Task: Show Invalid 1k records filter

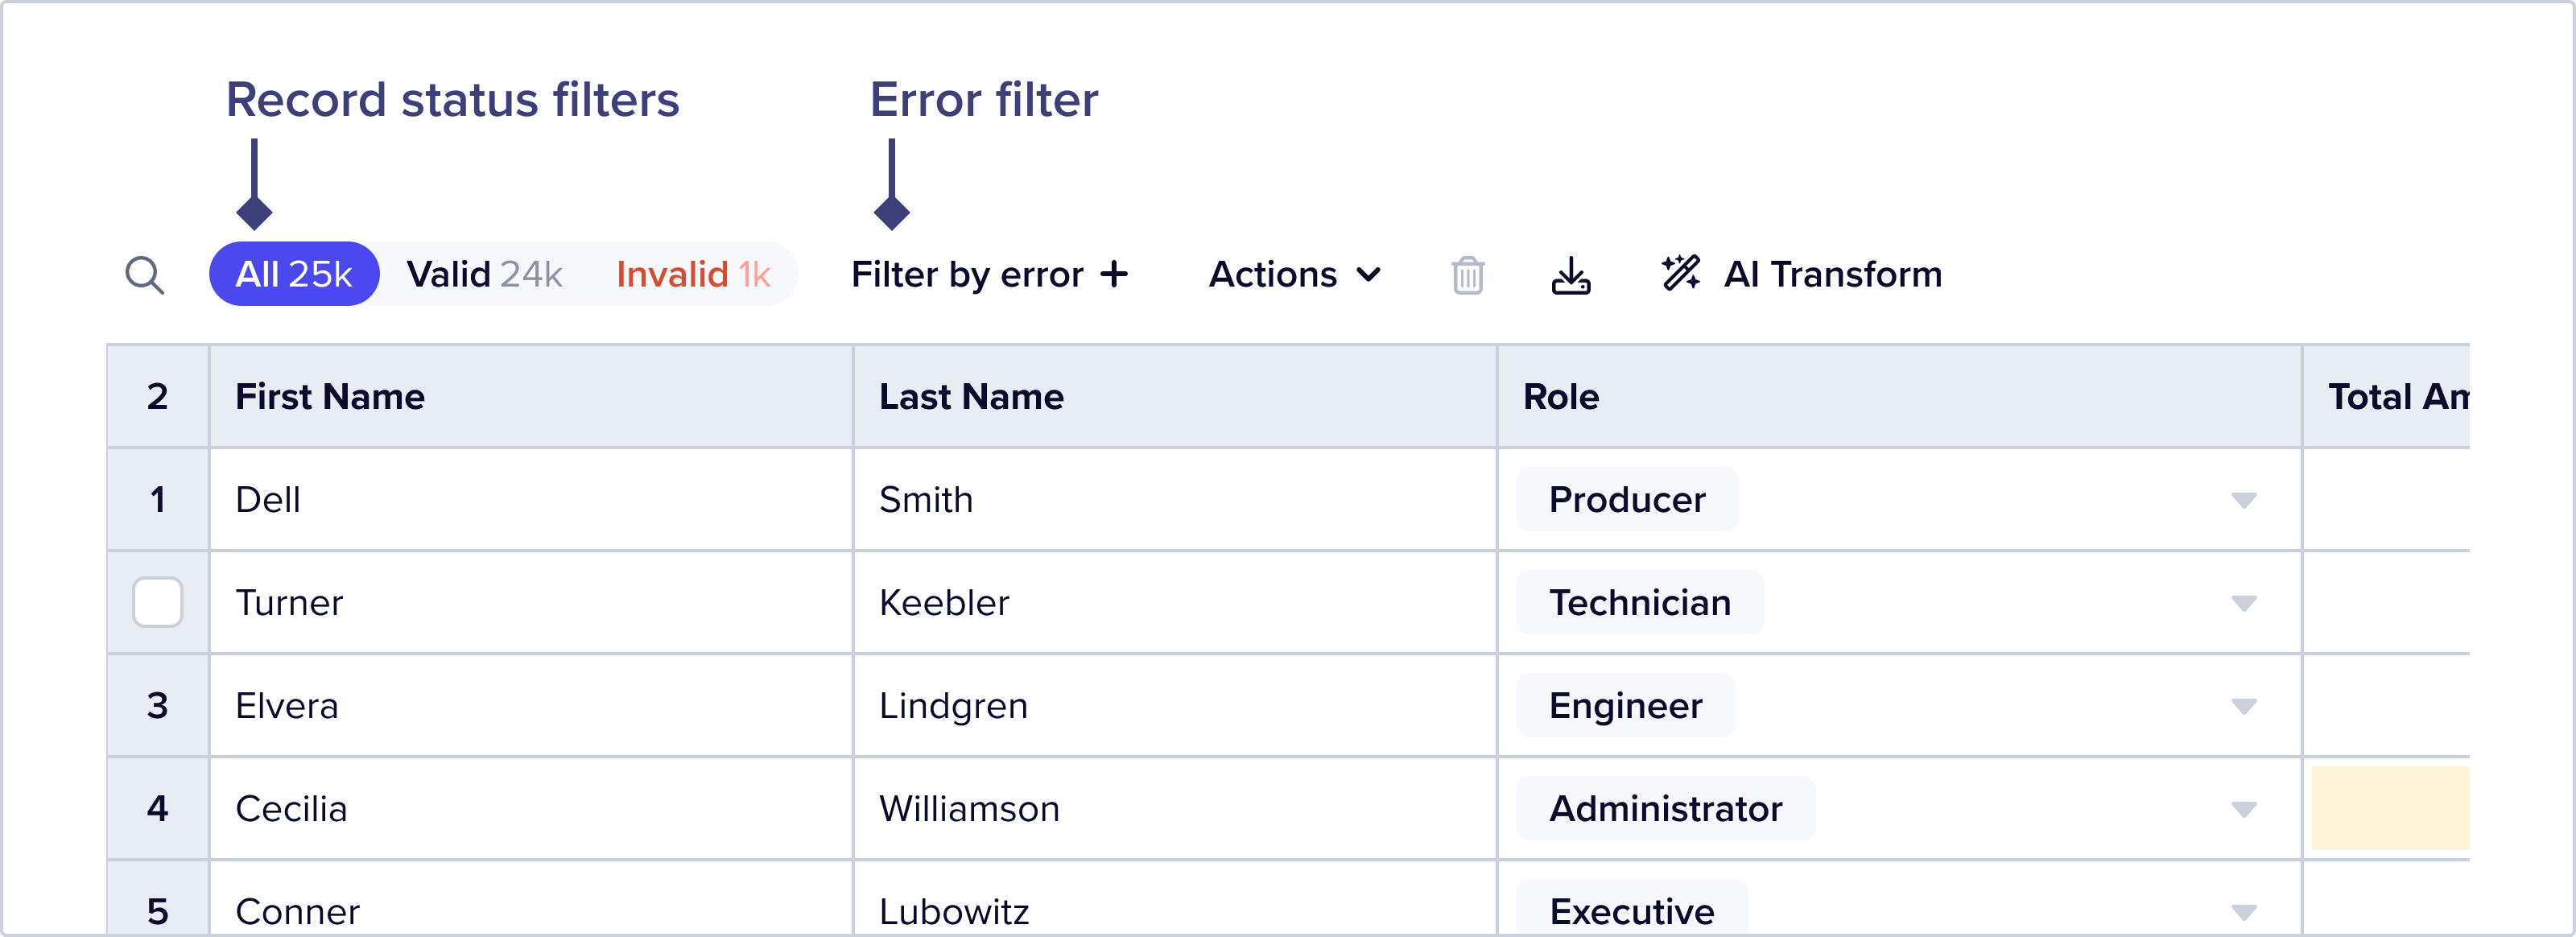Action: (x=693, y=274)
